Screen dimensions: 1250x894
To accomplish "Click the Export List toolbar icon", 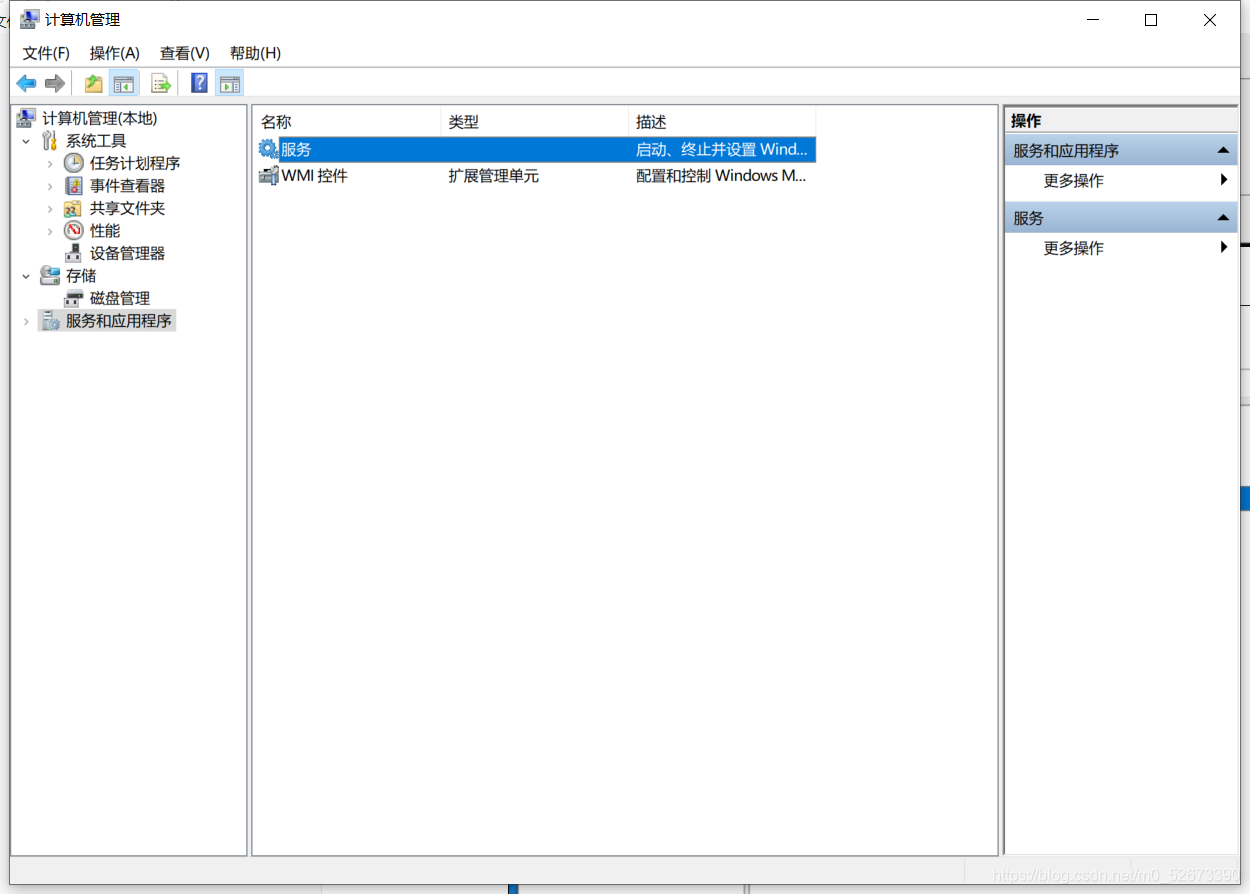I will (161, 83).
